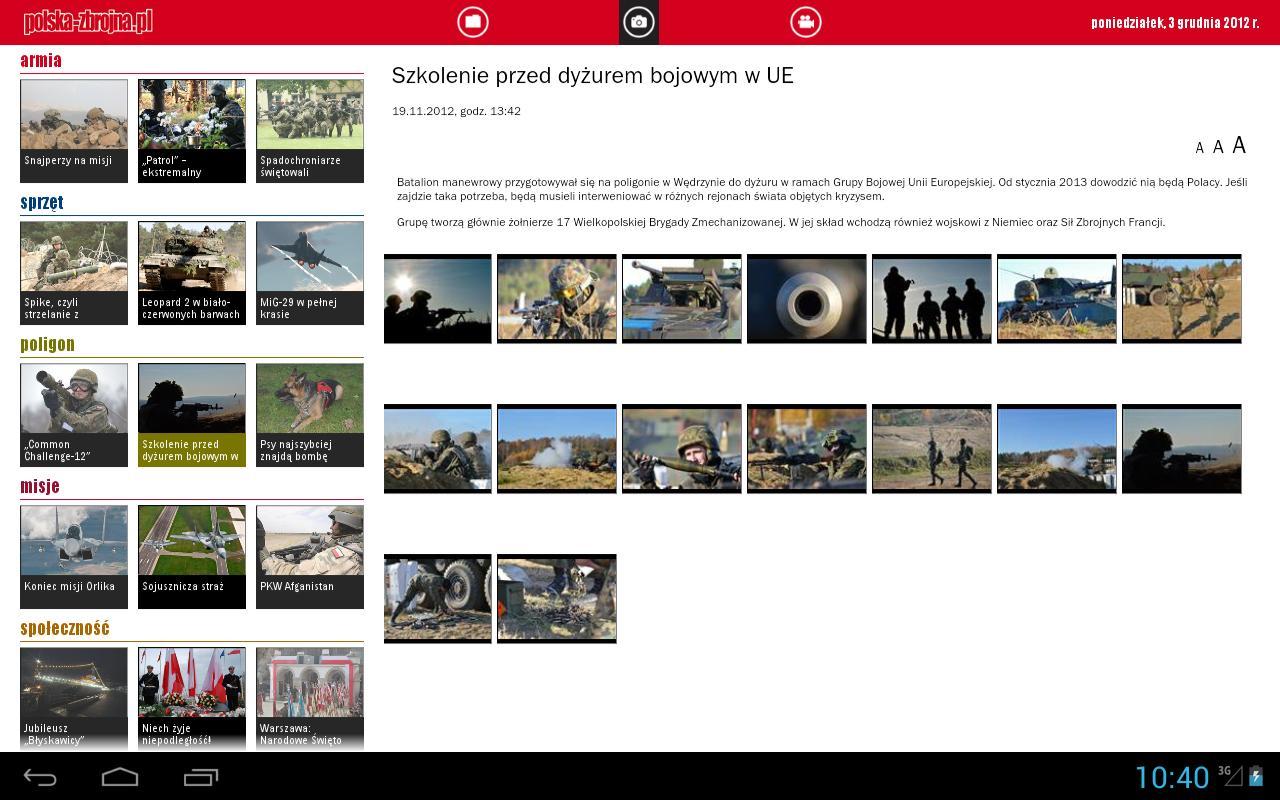Open the news articles section icon
Image resolution: width=1280 pixels, height=800 pixels.
tap(473, 22)
